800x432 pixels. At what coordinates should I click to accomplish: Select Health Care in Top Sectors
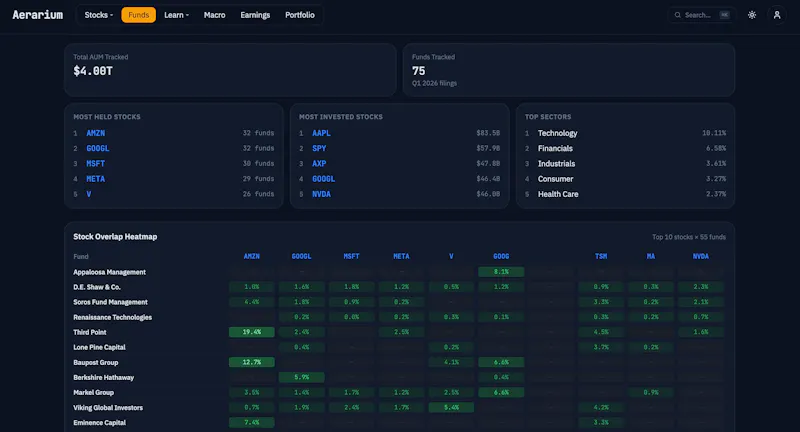pyautogui.click(x=558, y=194)
